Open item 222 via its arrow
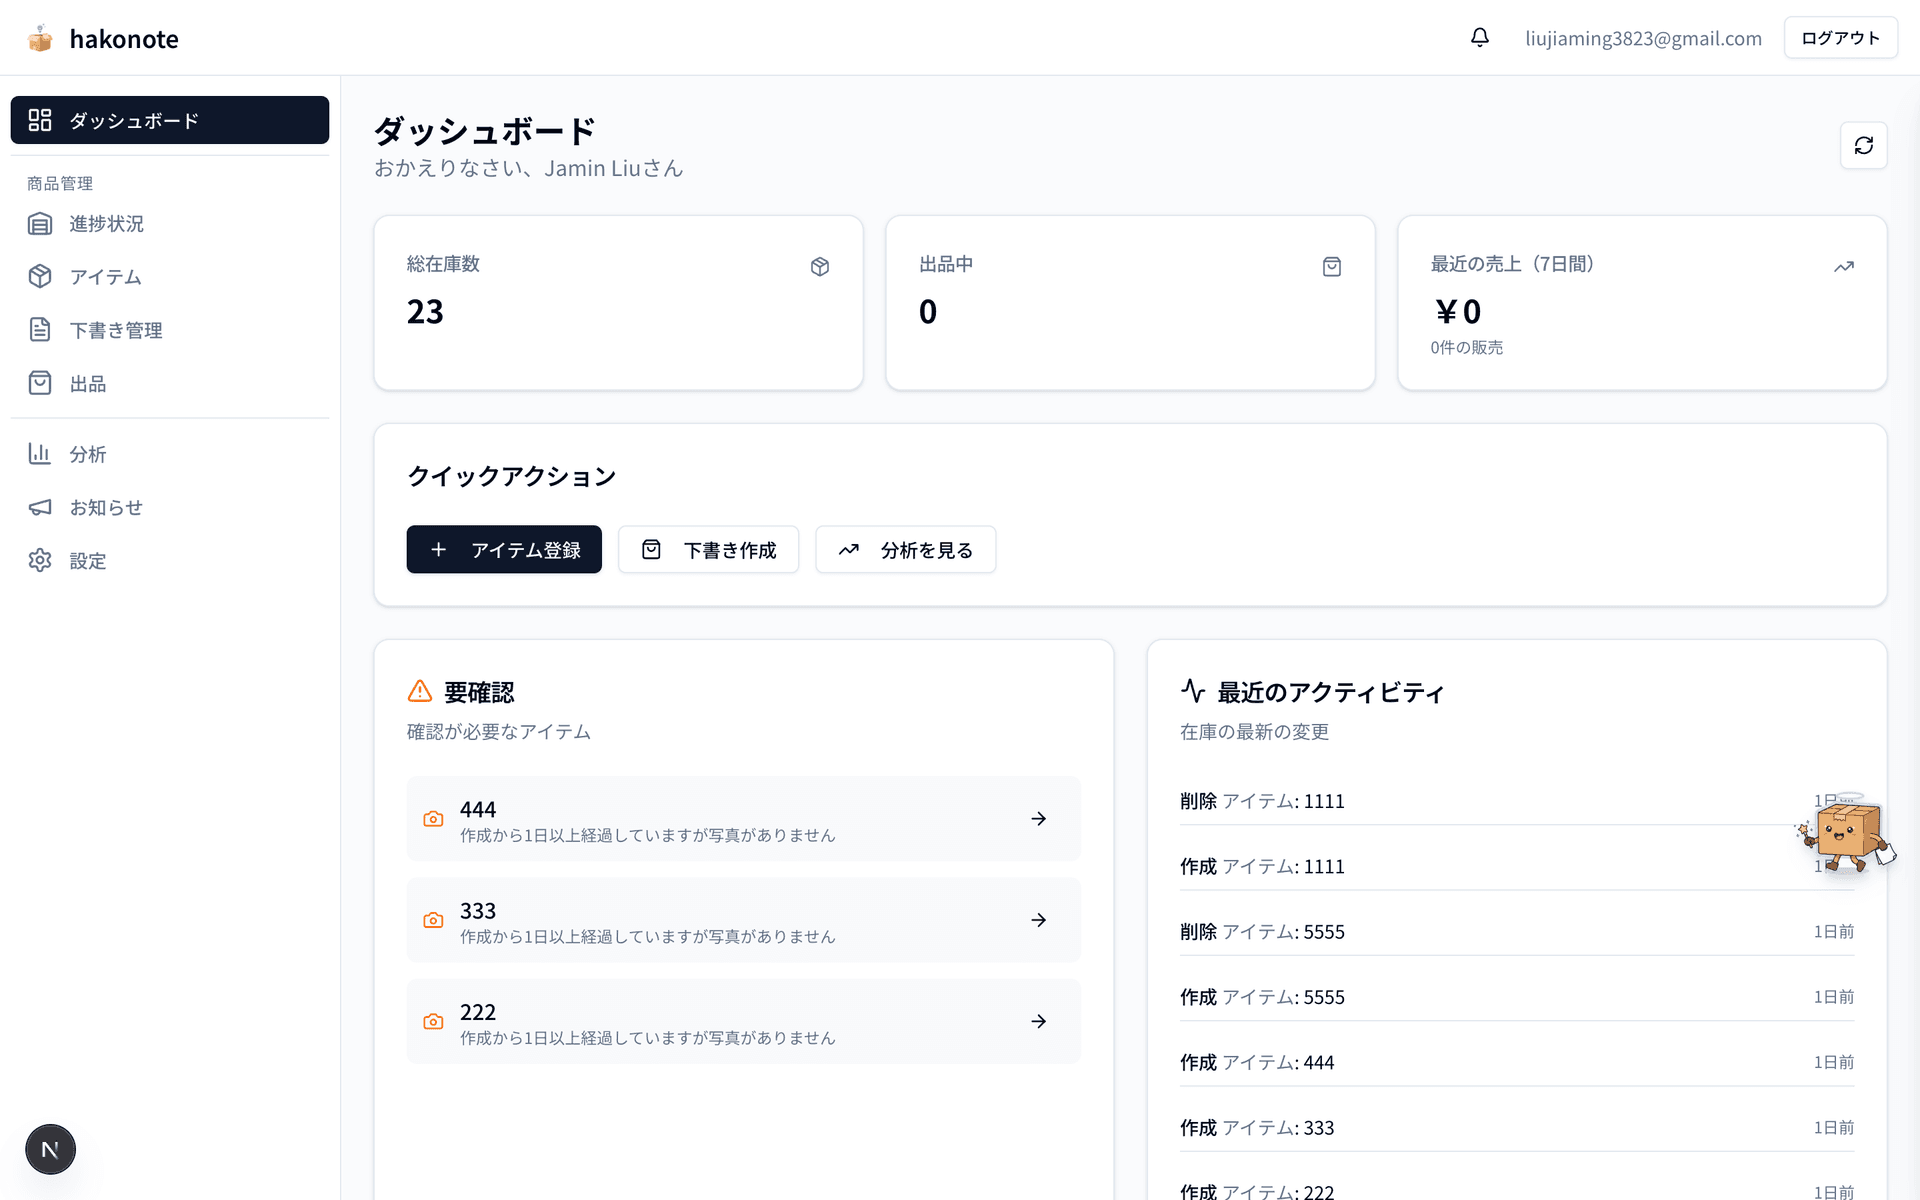 pos(1038,1021)
